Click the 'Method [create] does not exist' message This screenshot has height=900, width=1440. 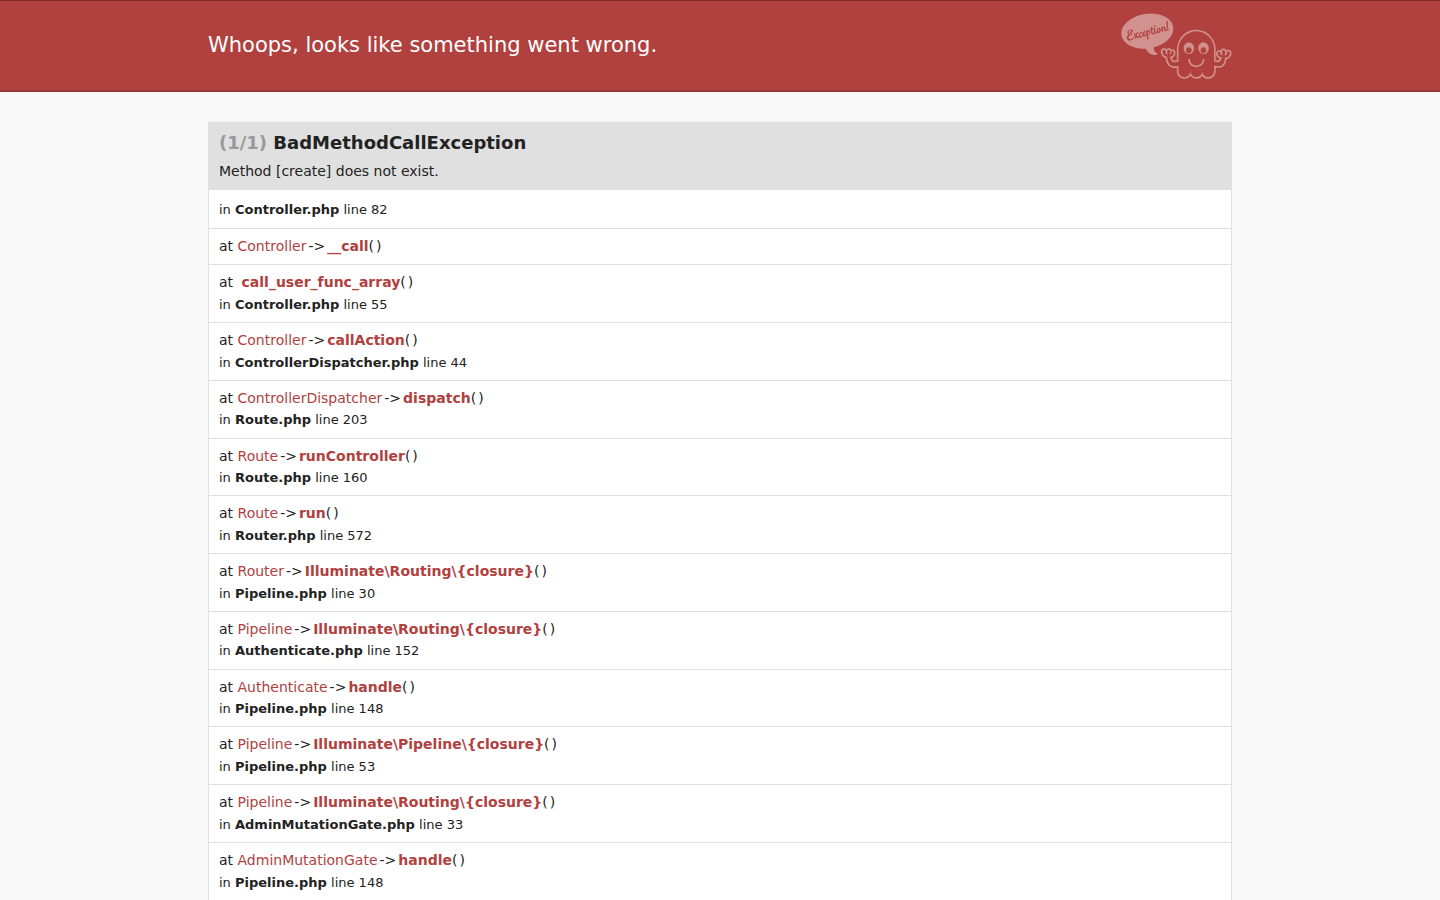(x=329, y=171)
